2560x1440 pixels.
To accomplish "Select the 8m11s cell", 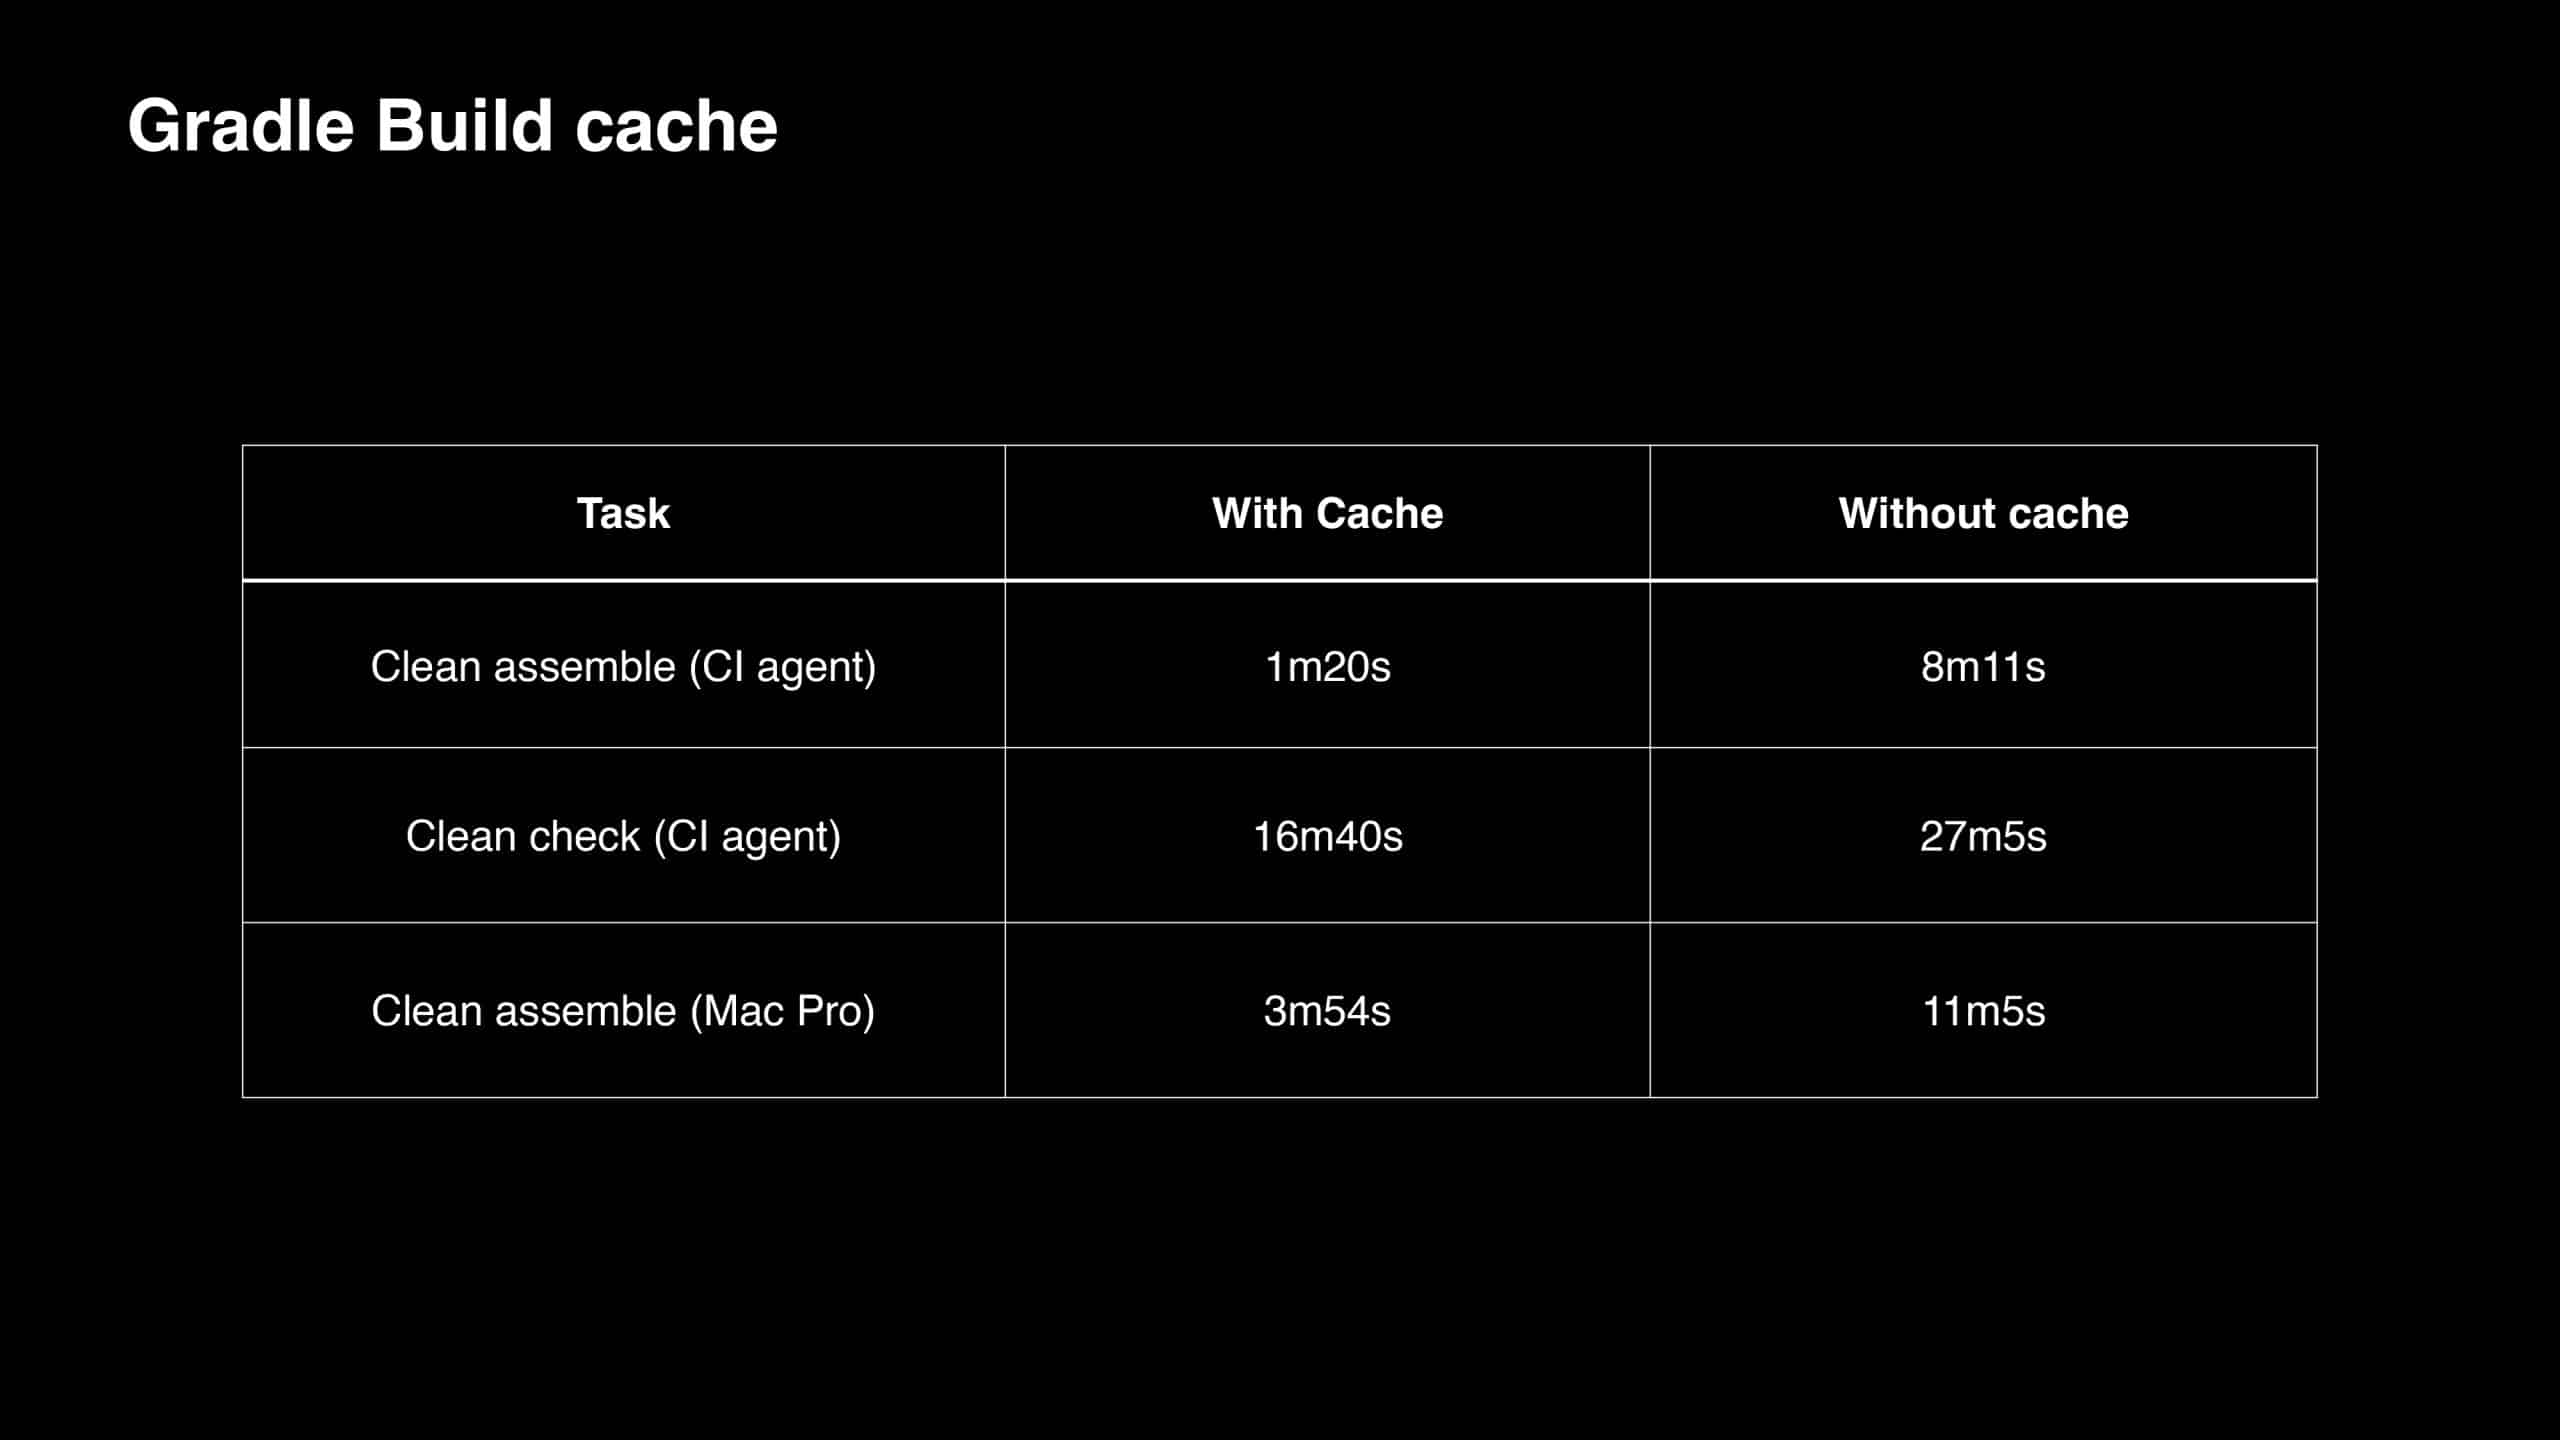I will coord(1983,666).
